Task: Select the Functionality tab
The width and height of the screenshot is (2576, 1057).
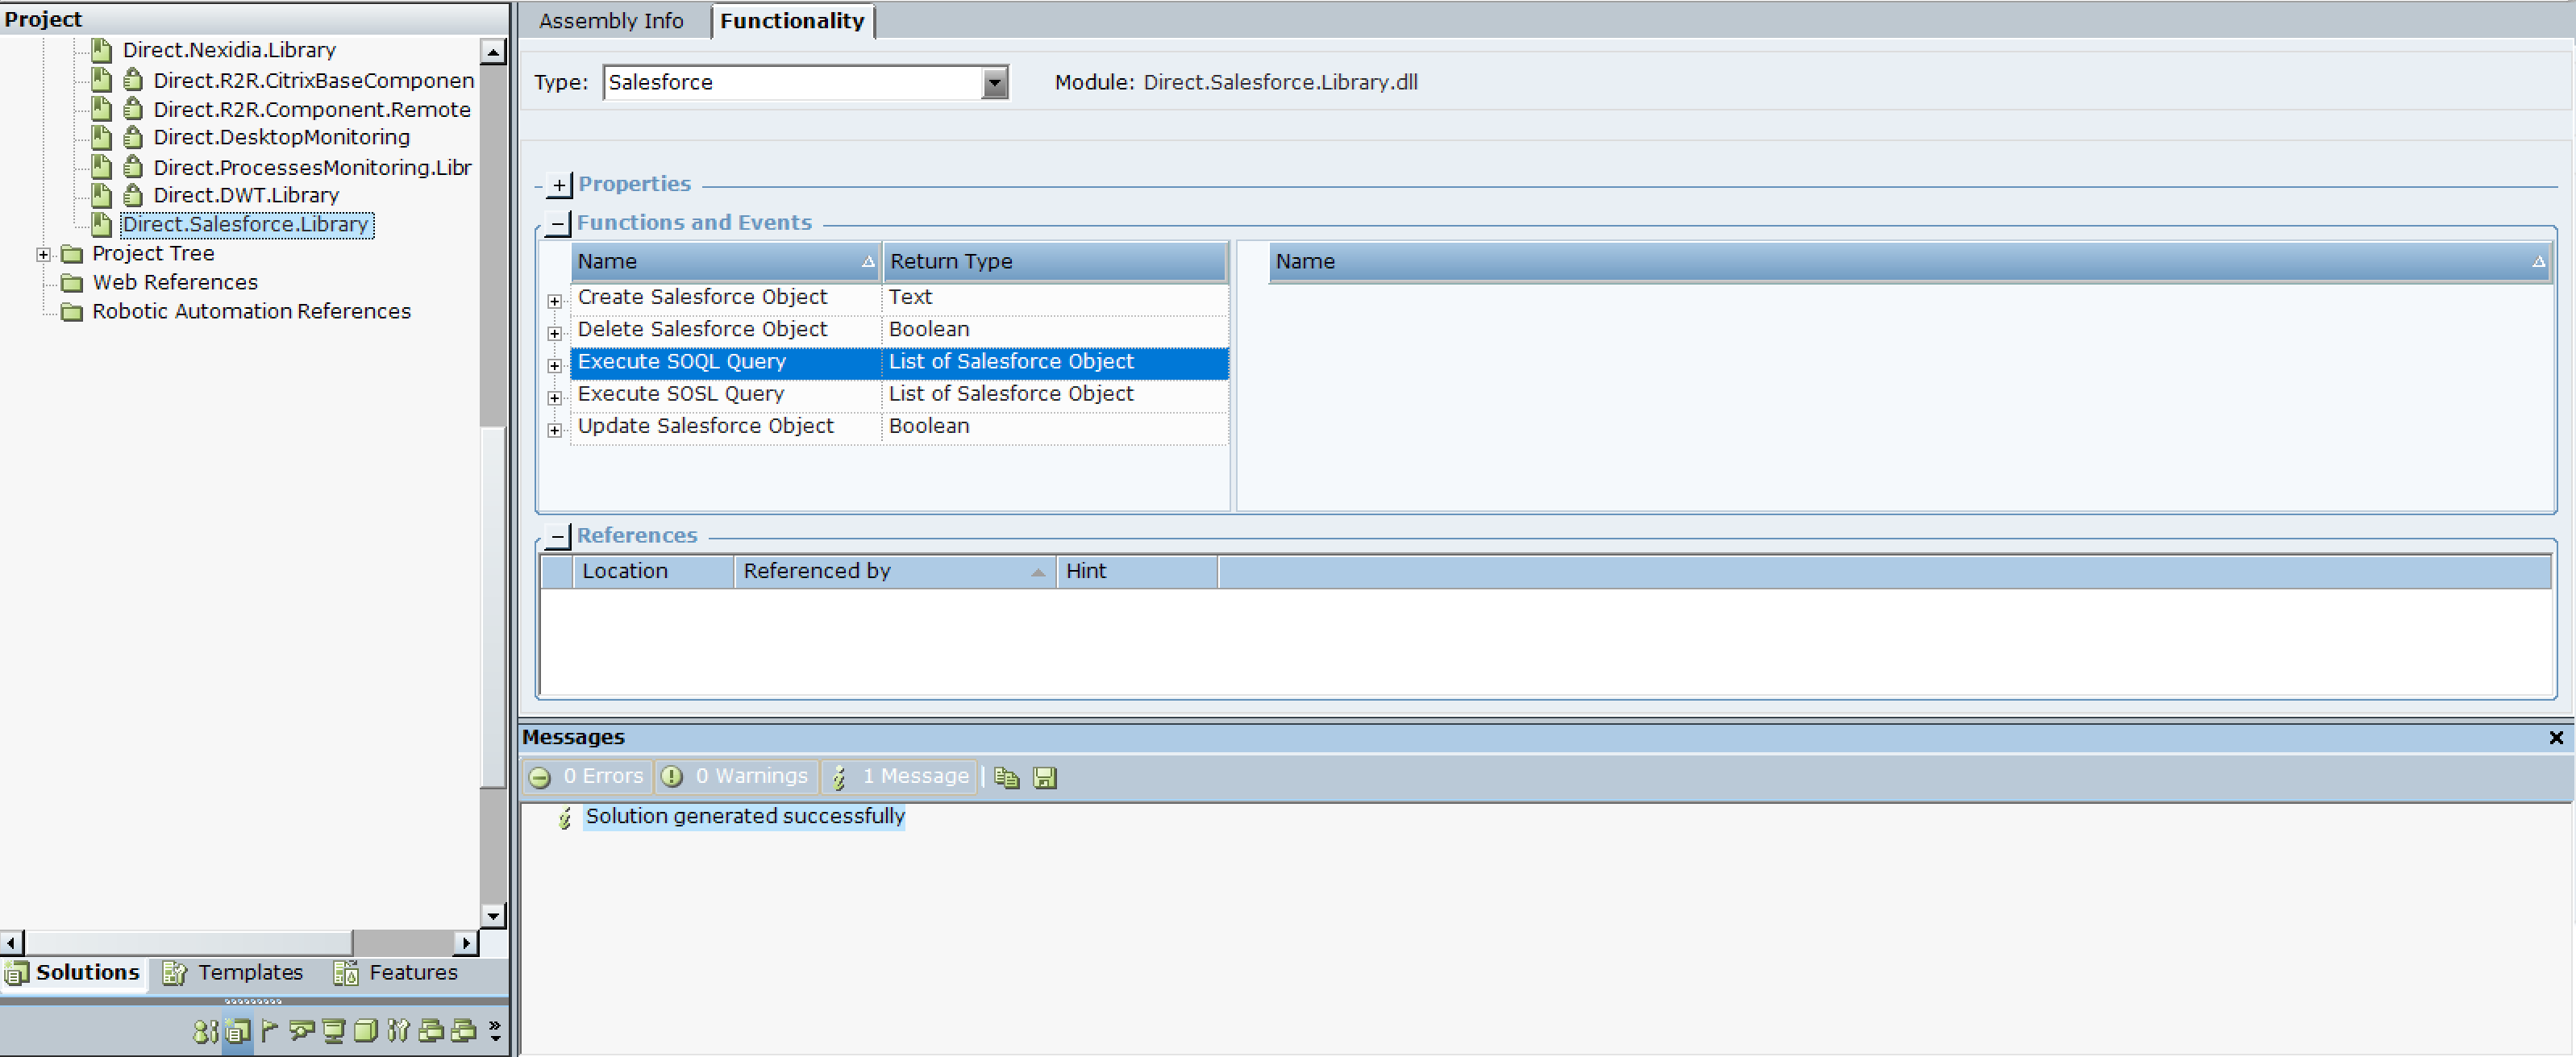Action: 792,21
